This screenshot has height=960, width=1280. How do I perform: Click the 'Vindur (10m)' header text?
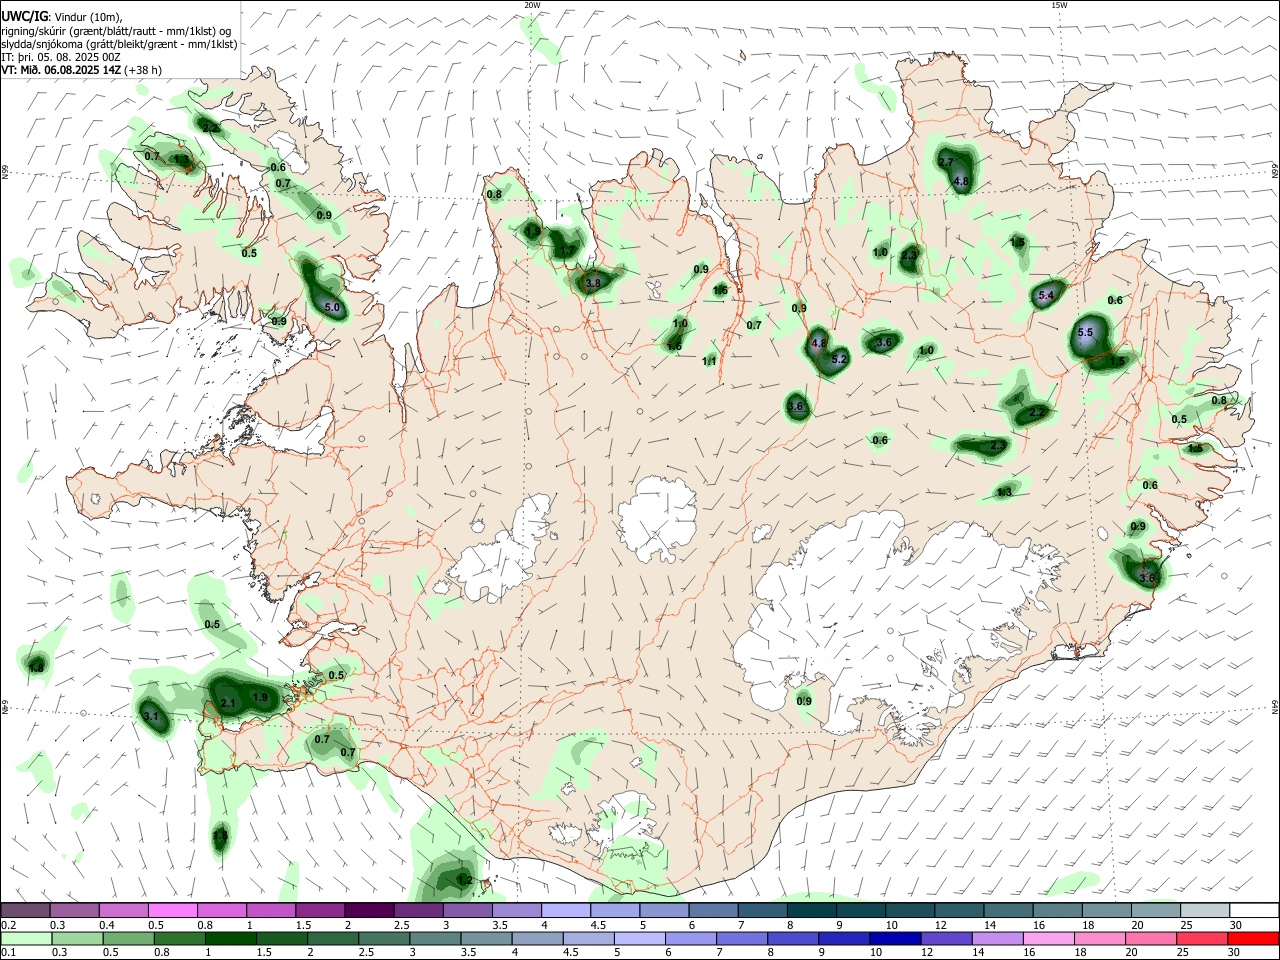click(x=89, y=17)
